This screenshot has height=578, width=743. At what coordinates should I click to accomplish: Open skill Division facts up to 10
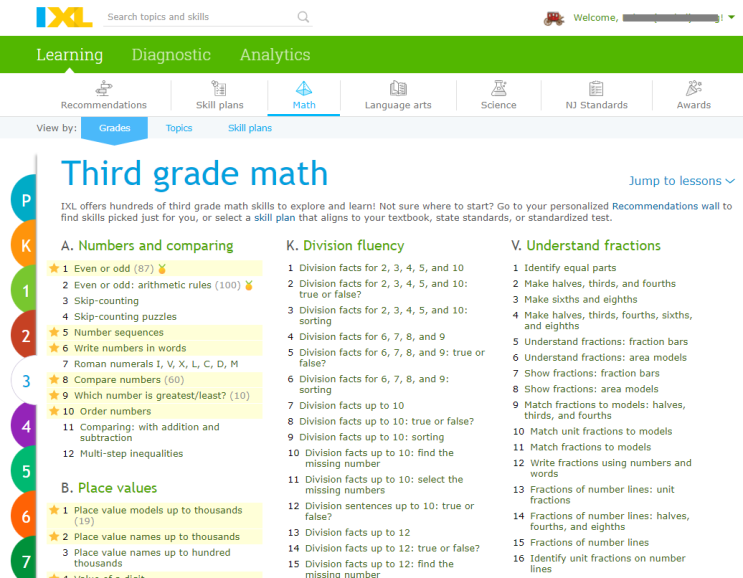pos(351,406)
